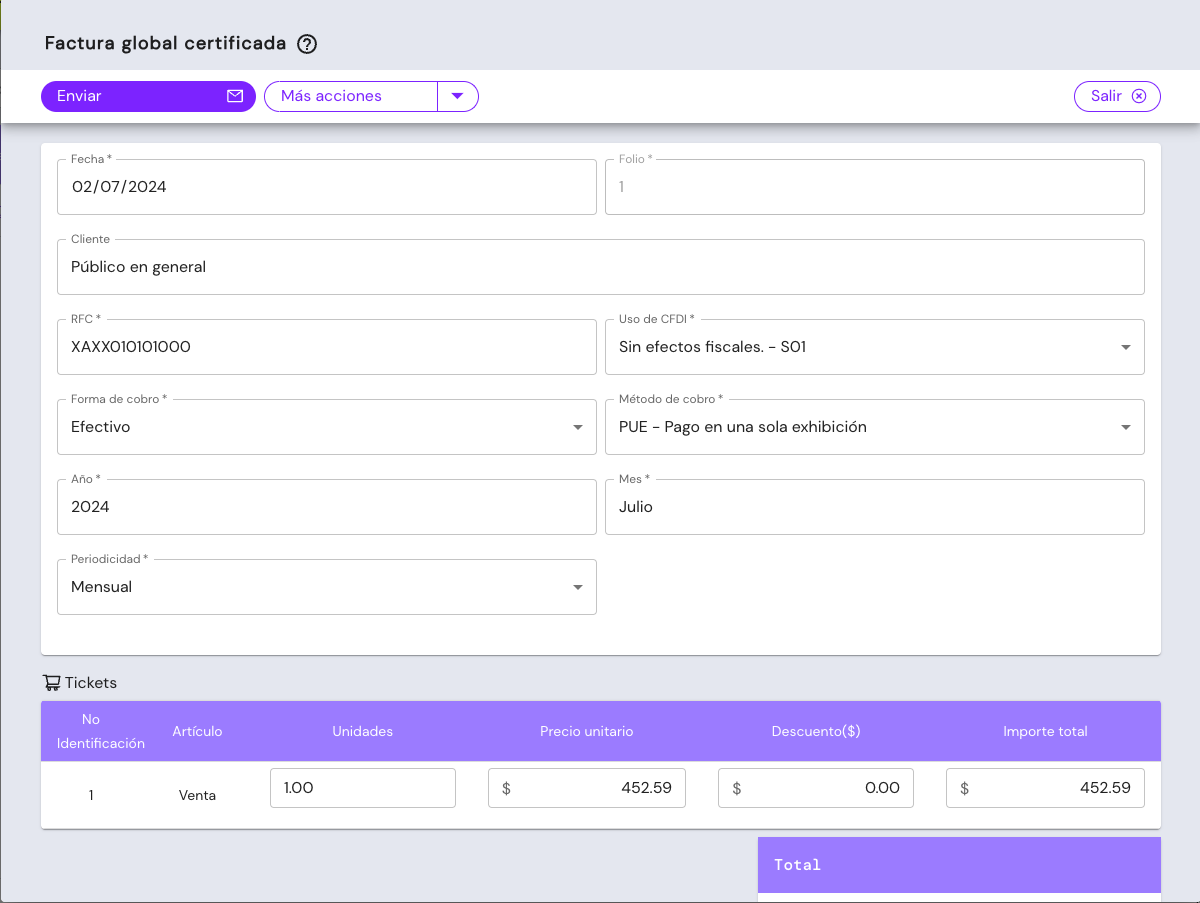Open the Periodicidad dropdown

tap(577, 587)
